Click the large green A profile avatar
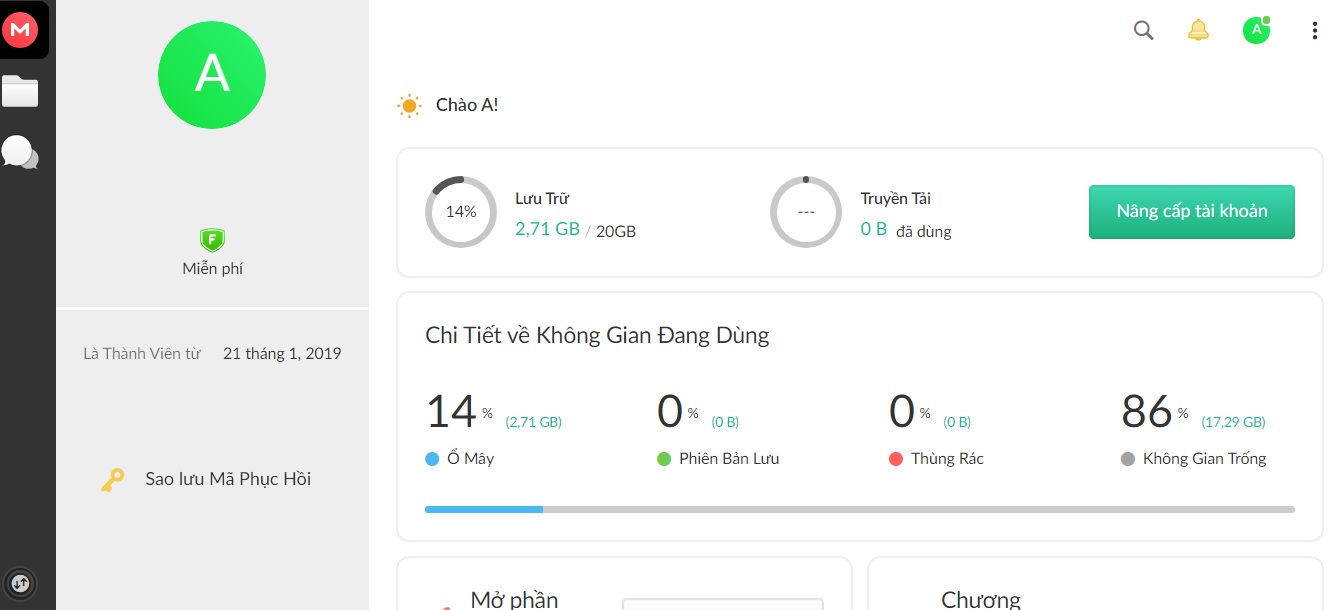 (x=212, y=75)
